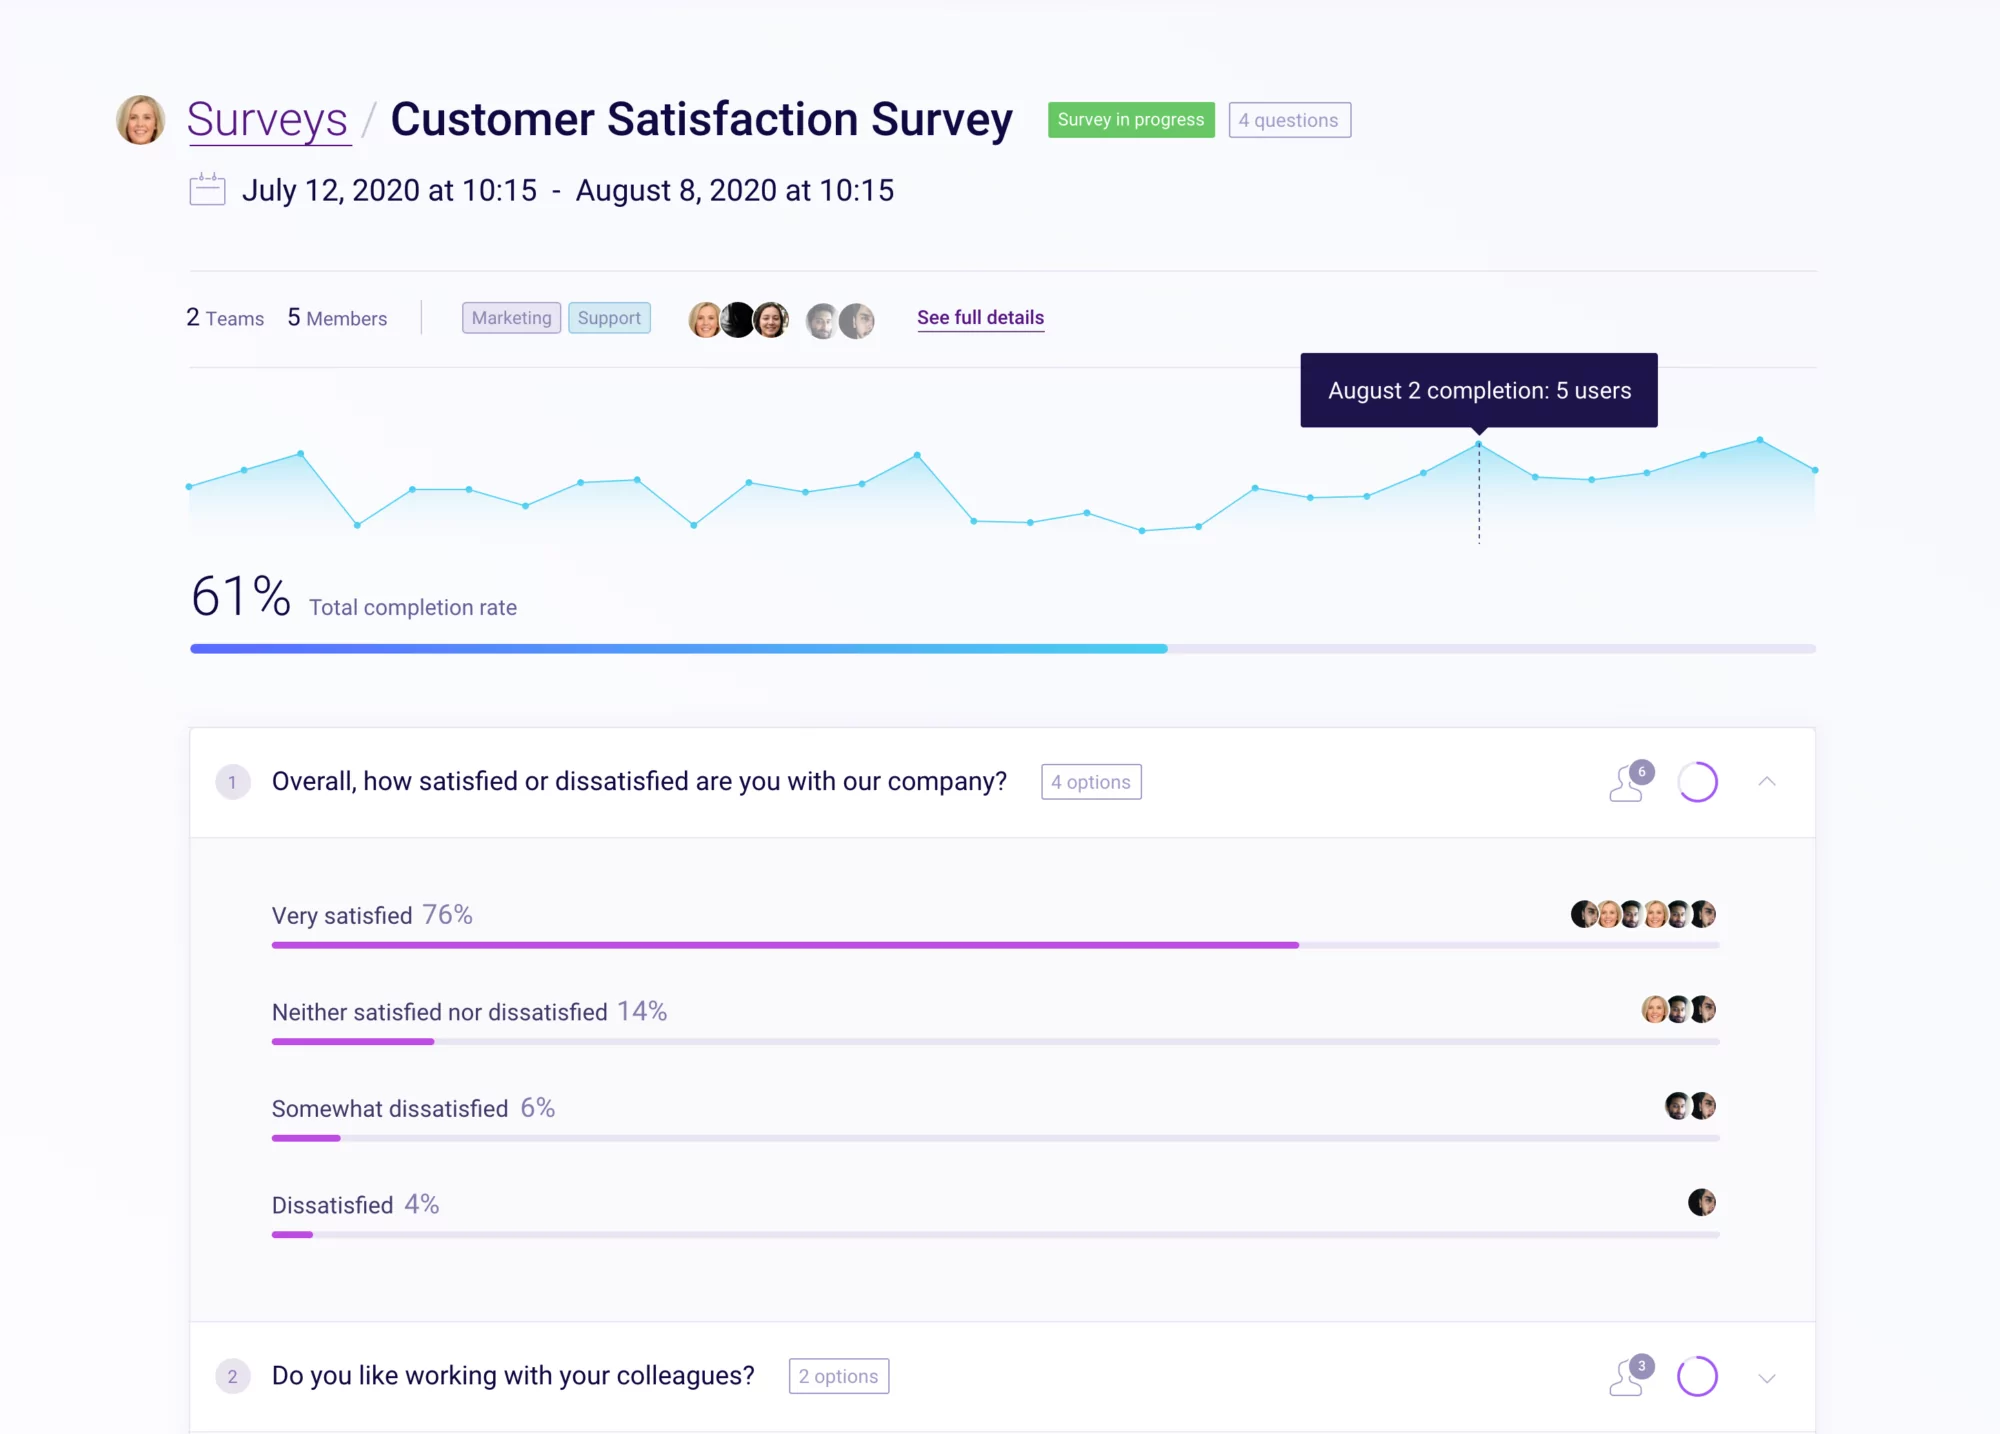Click the '4 questions' badge near the title
2000x1434 pixels.
click(x=1289, y=120)
